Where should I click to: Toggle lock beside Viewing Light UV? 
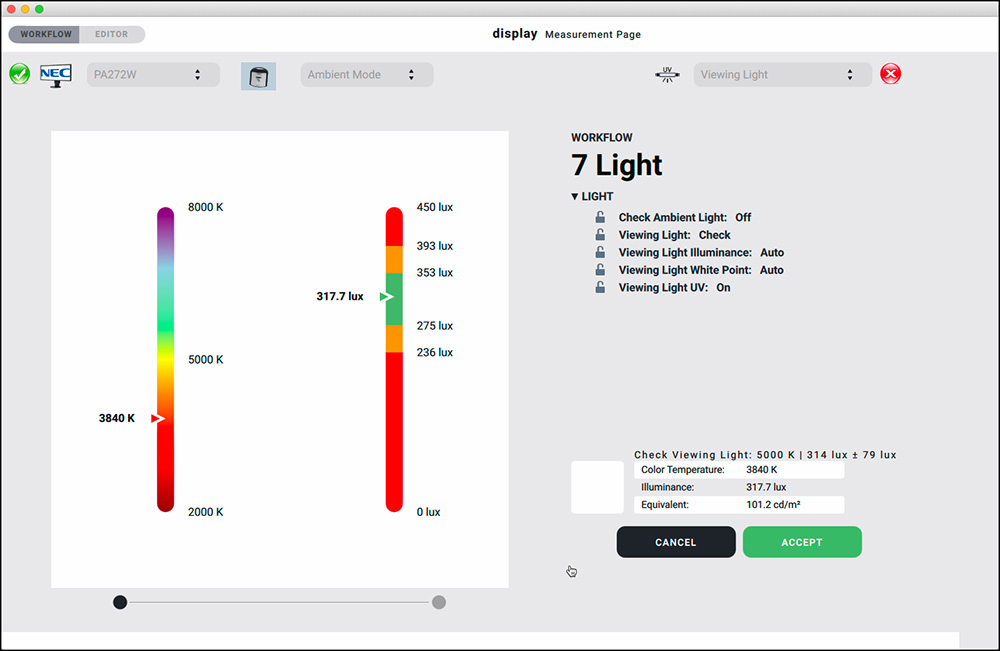coord(600,288)
